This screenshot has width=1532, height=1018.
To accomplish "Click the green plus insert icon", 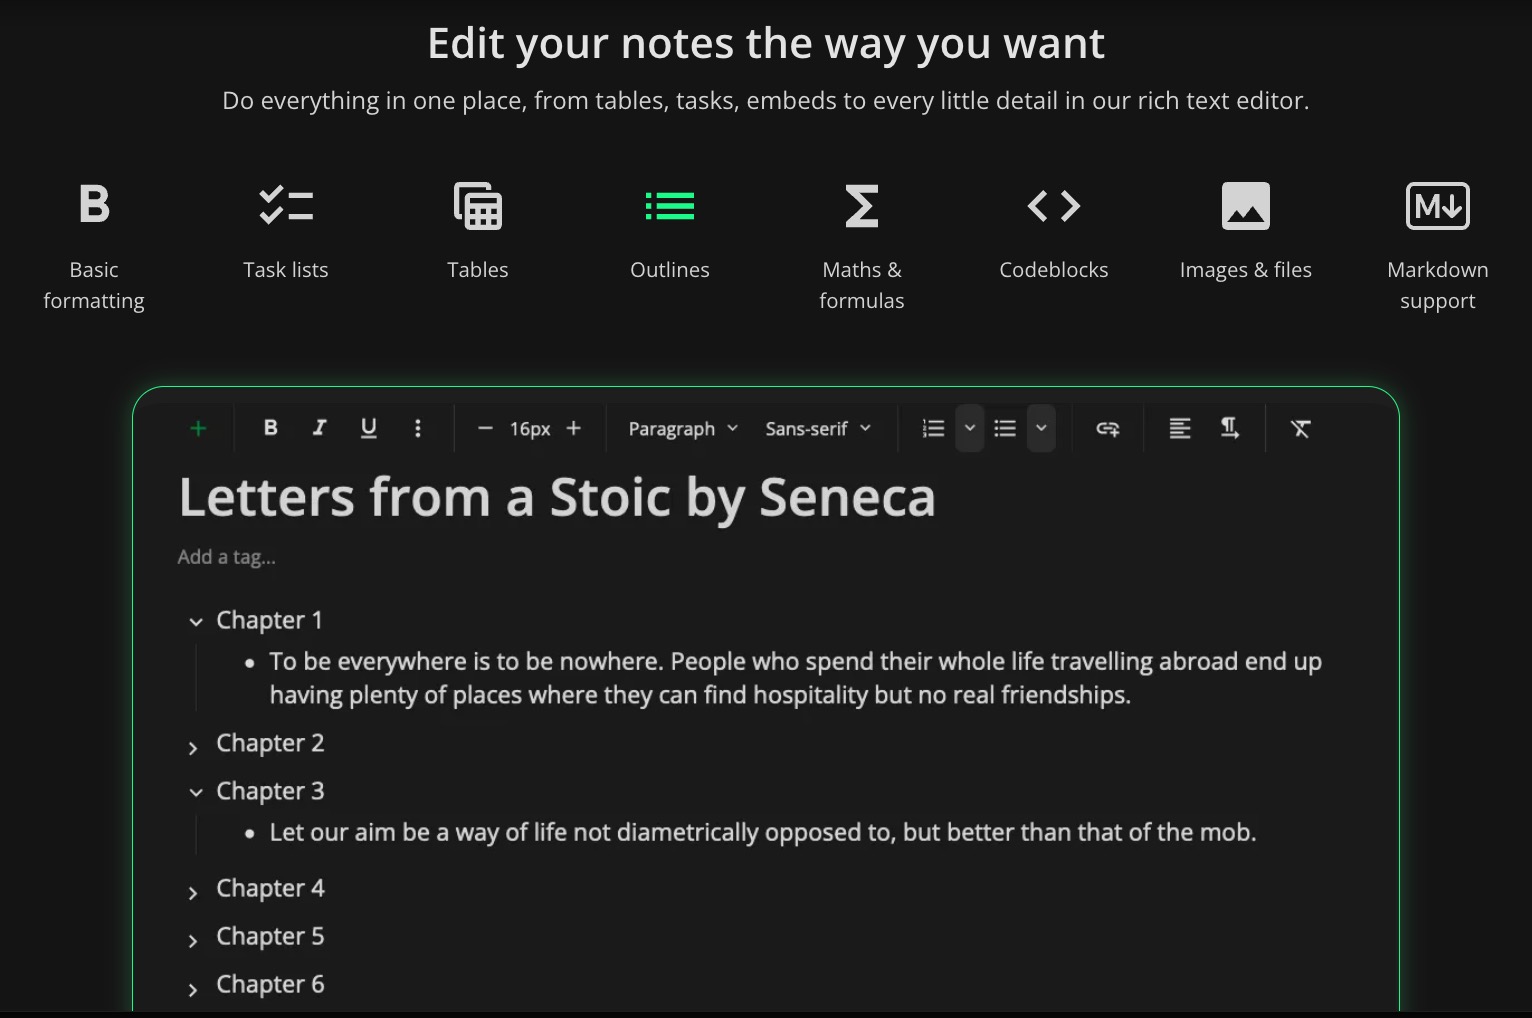I will pyautogui.click(x=198, y=429).
